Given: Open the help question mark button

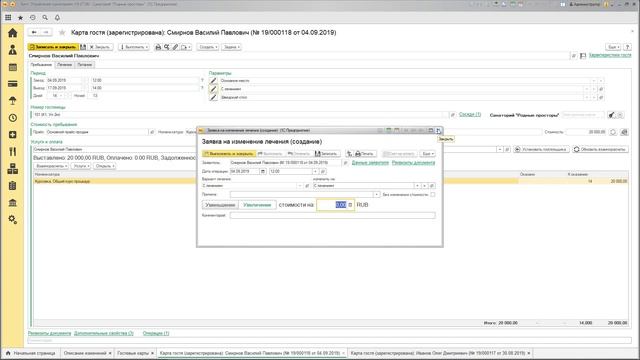Looking at the screenshot, I should [x=627, y=47].
